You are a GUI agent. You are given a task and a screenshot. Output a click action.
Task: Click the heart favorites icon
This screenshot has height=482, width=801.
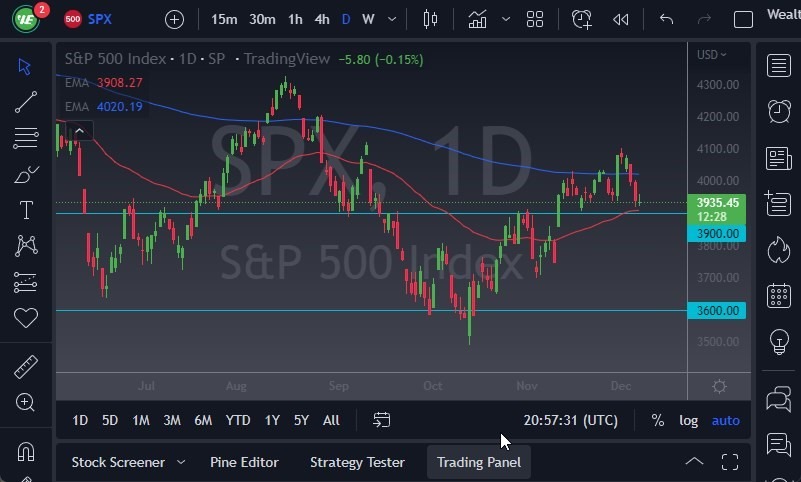(26, 318)
